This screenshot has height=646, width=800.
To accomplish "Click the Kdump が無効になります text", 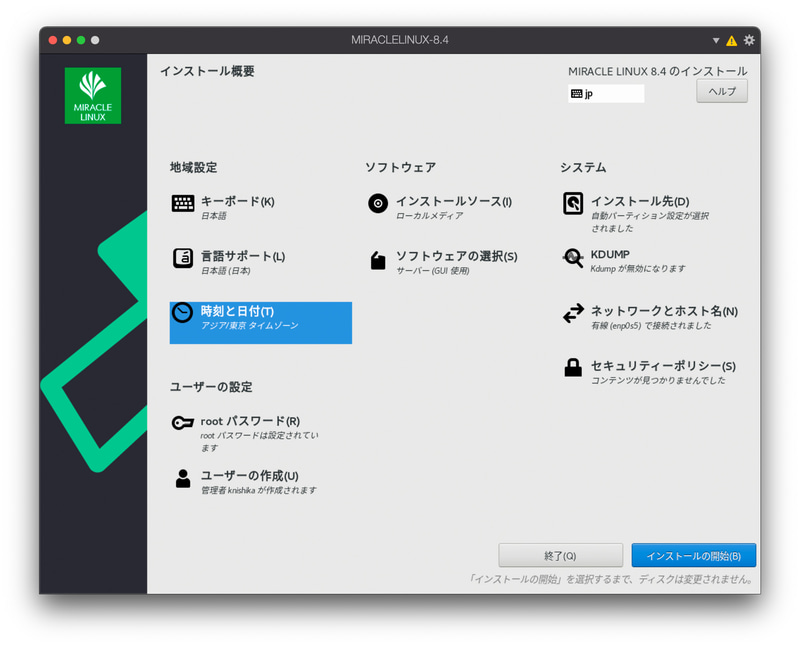I will 638,269.
